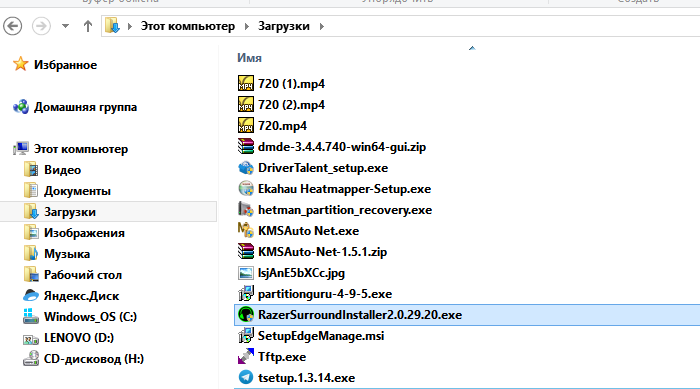Select IsjAnE5bXCc.jpg file name
The height and width of the screenshot is (389, 700).
click(x=301, y=273)
